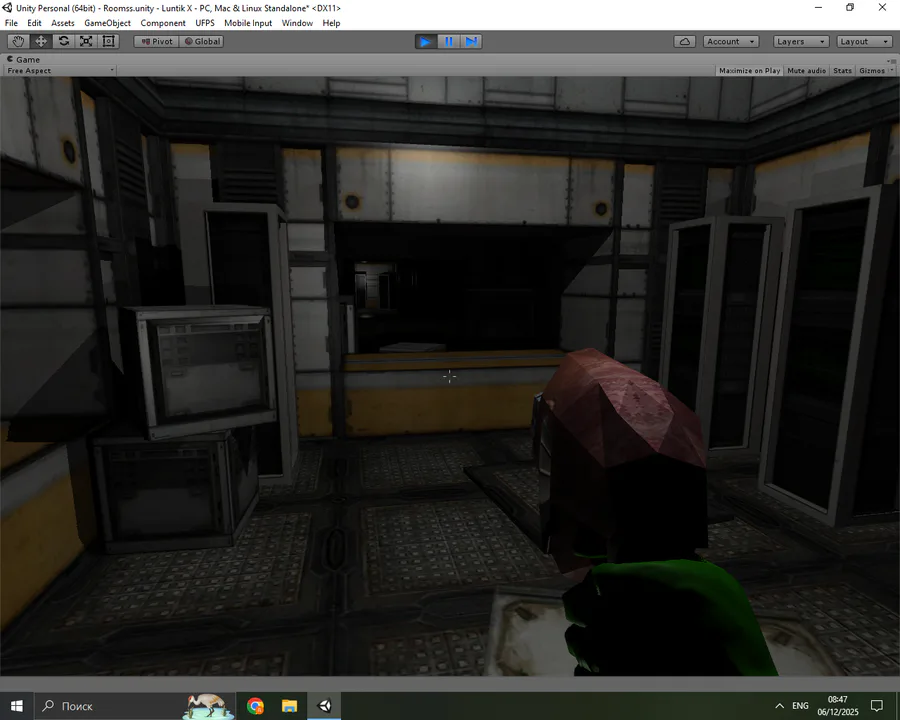This screenshot has width=900, height=720.
Task: Select the Scale tool
Action: pyautogui.click(x=86, y=41)
